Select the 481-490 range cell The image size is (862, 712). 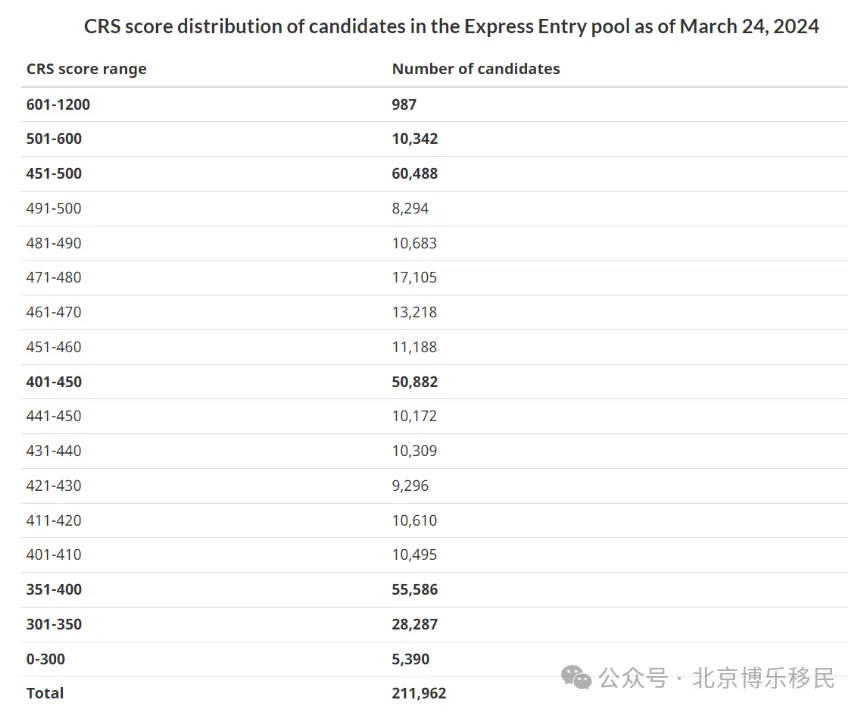pyautogui.click(x=54, y=243)
